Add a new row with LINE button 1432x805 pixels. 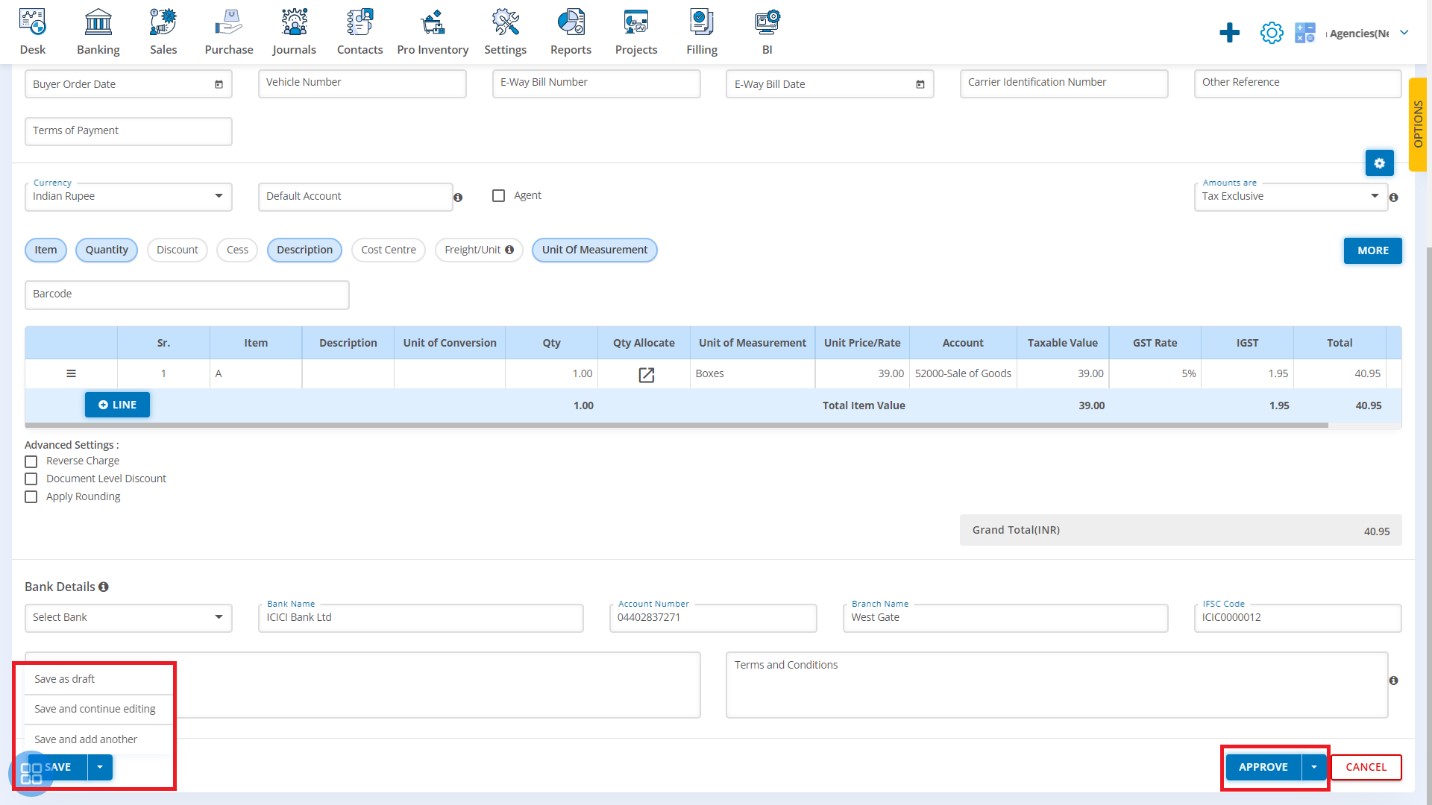[x=118, y=404]
